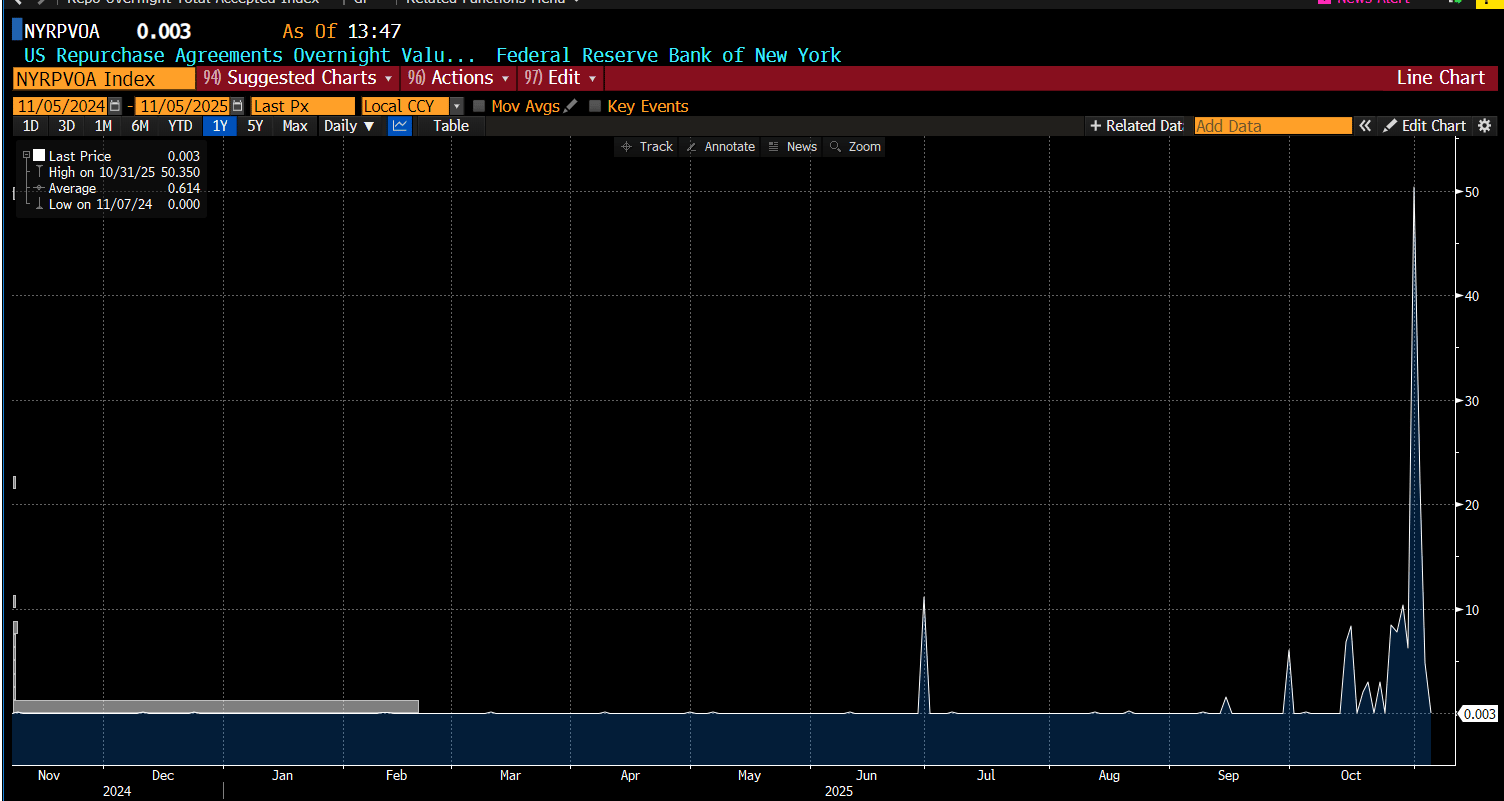Select the line chart type icon
The width and height of the screenshot is (1504, 801).
pyautogui.click(x=400, y=126)
